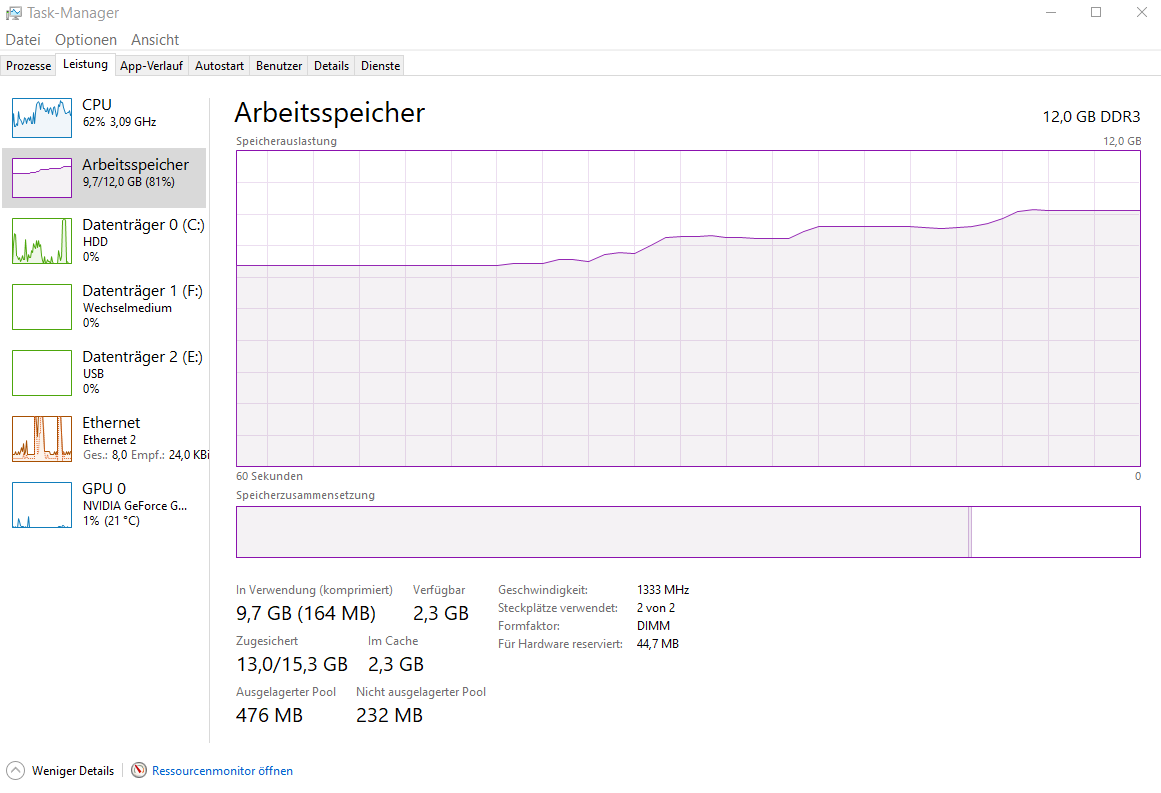Open Datenträger 0 (C:) graph icon
Screen dimensions: 1161x793
pos(42,241)
